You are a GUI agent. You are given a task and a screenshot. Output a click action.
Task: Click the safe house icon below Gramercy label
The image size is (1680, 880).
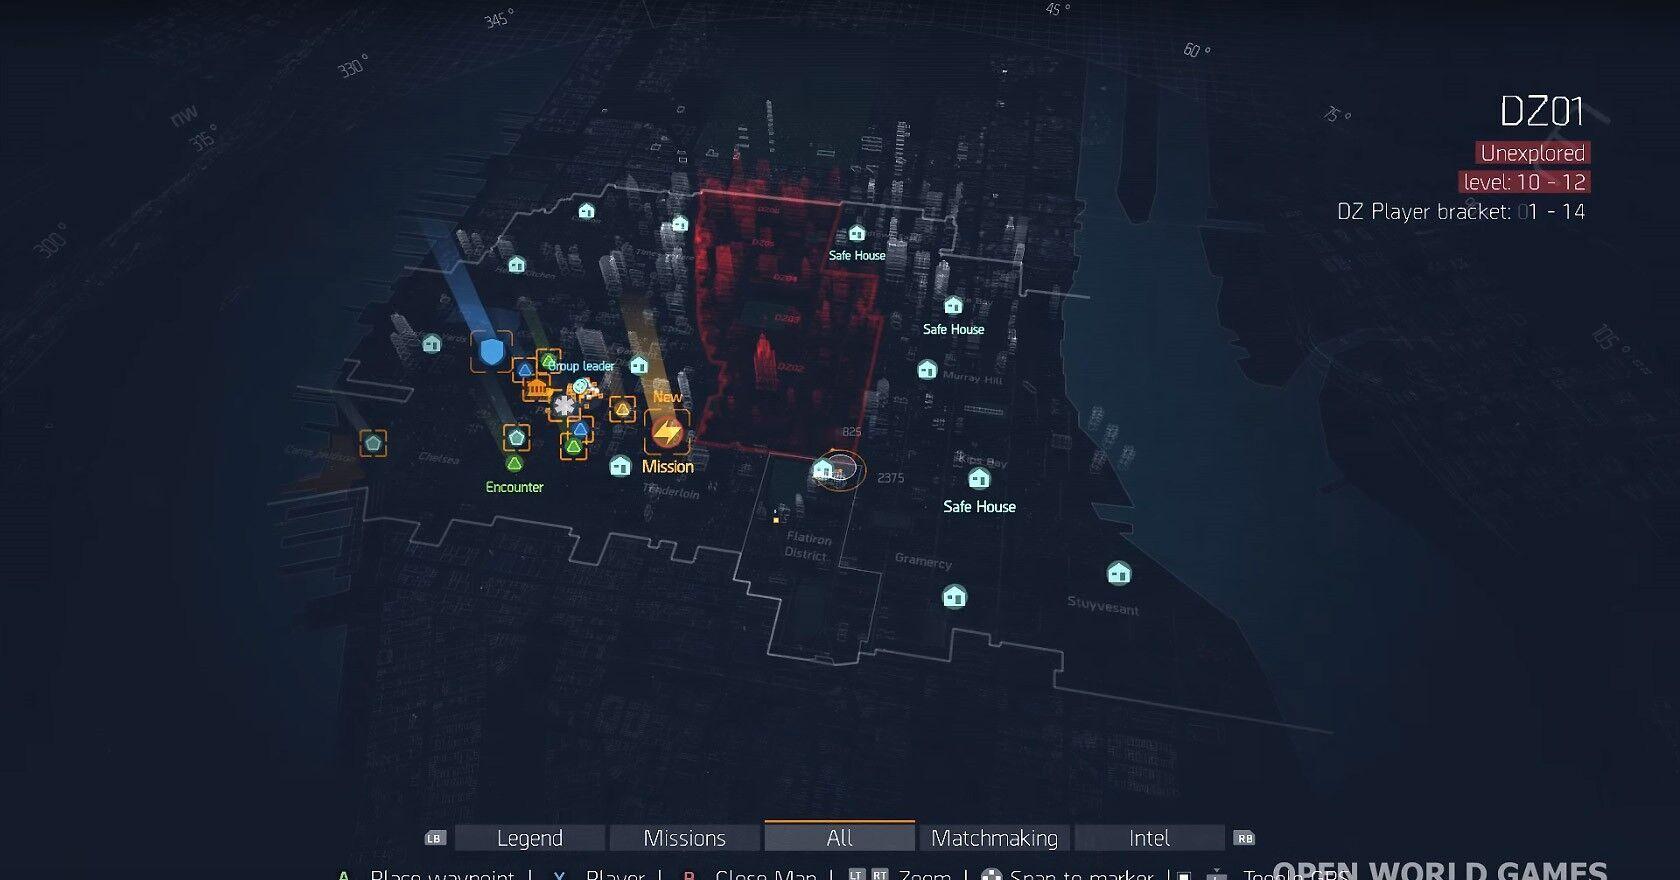(x=955, y=597)
